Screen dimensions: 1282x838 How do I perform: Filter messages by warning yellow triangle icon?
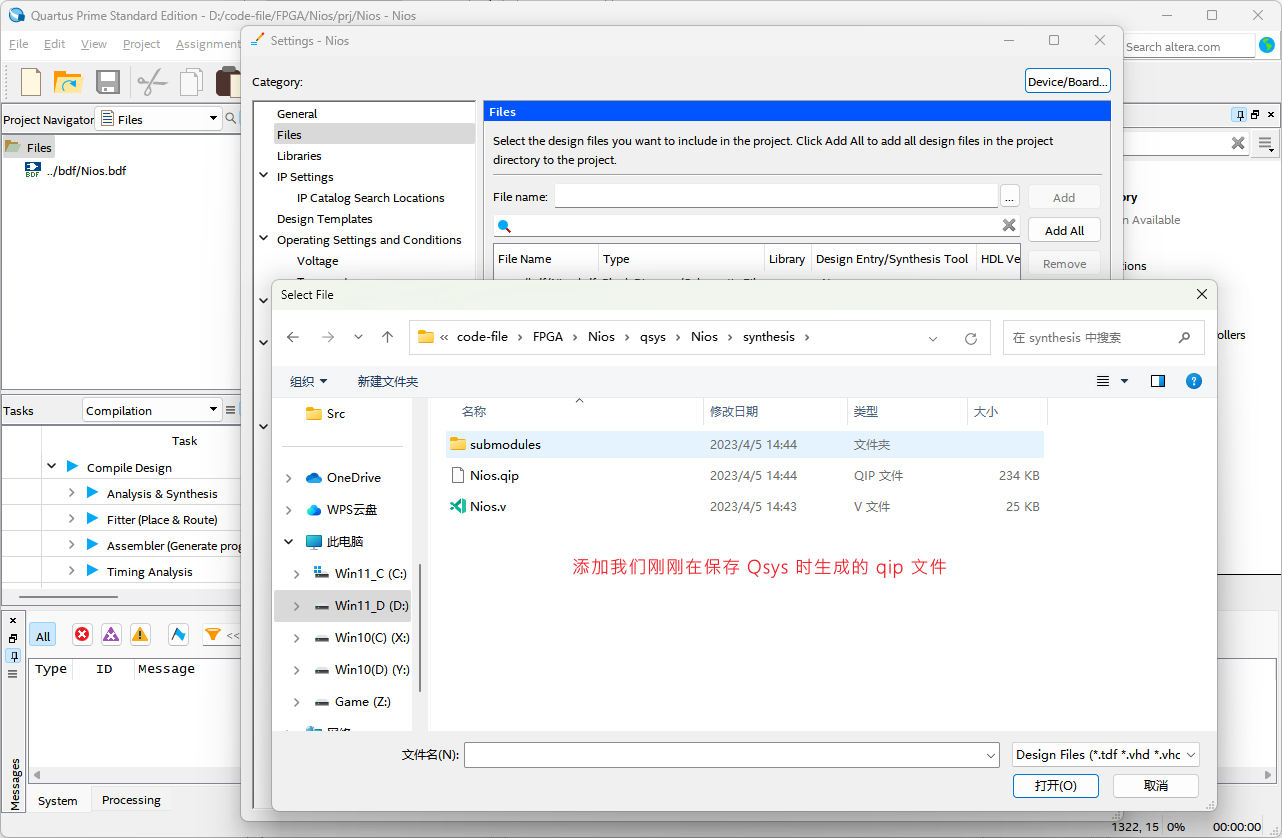[x=140, y=634]
